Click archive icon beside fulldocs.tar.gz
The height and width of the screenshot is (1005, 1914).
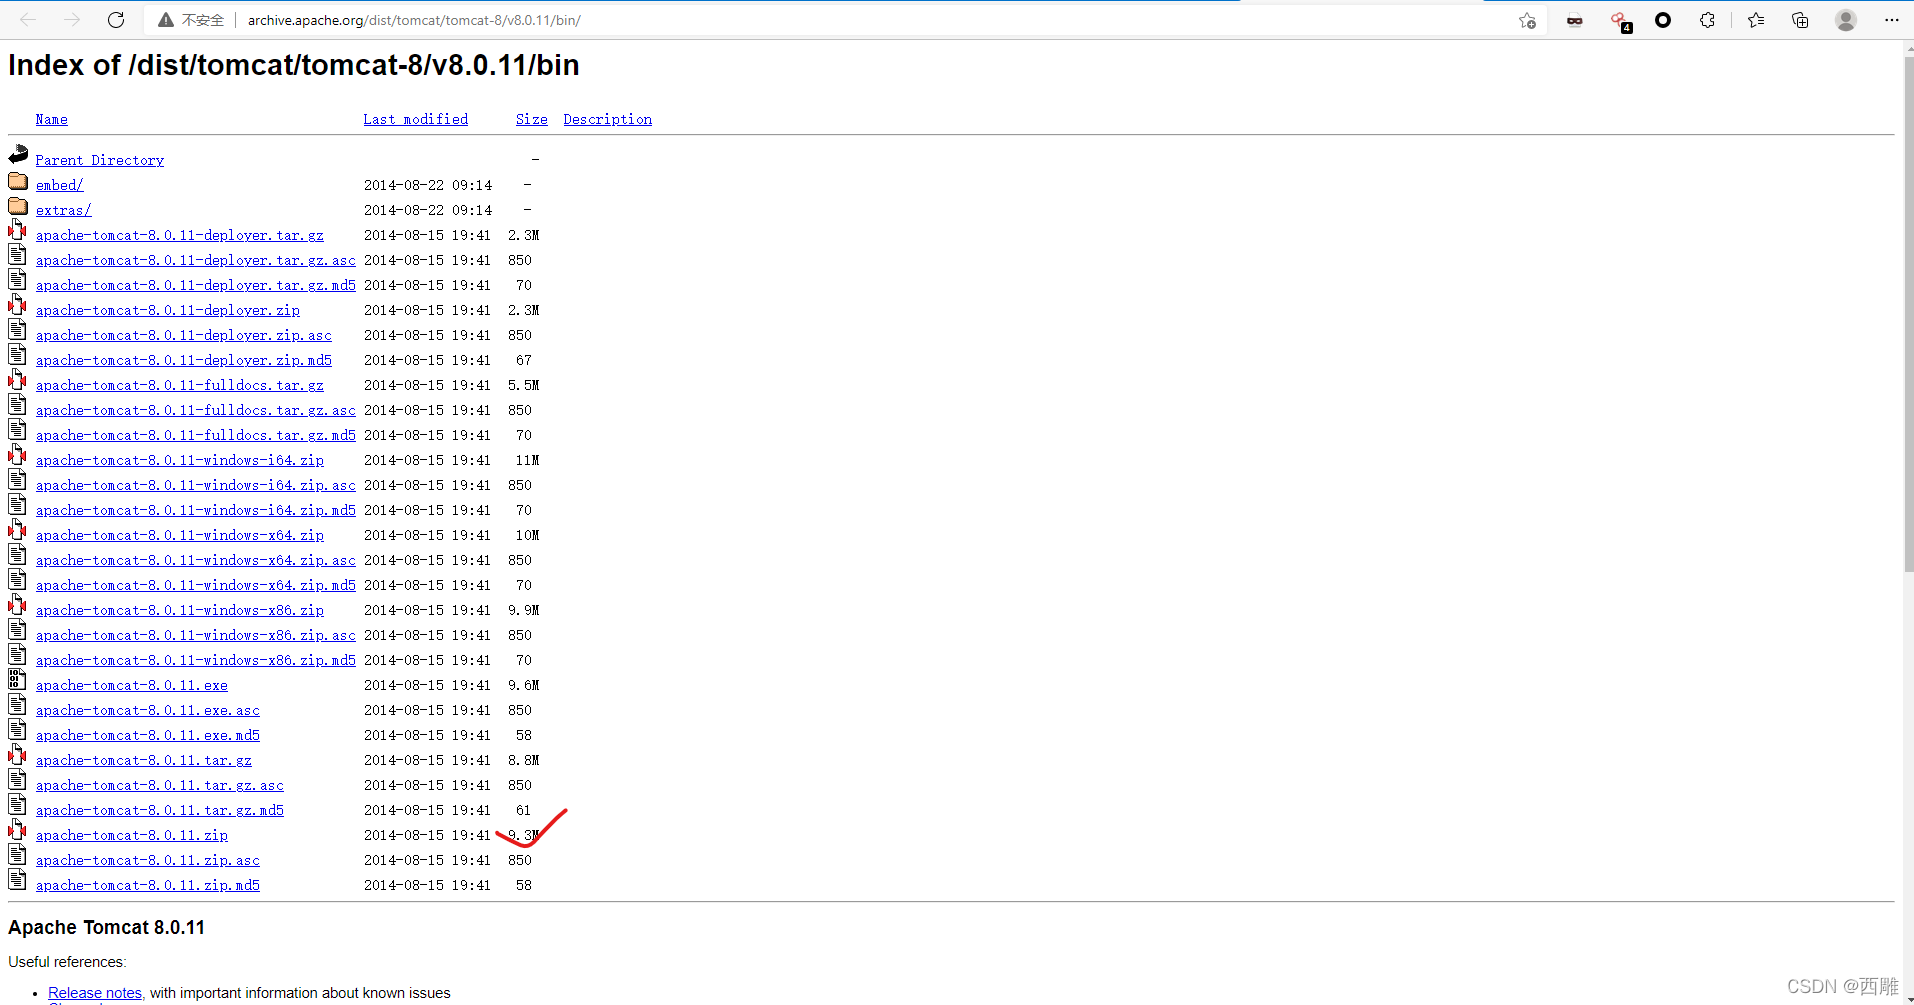(x=18, y=380)
